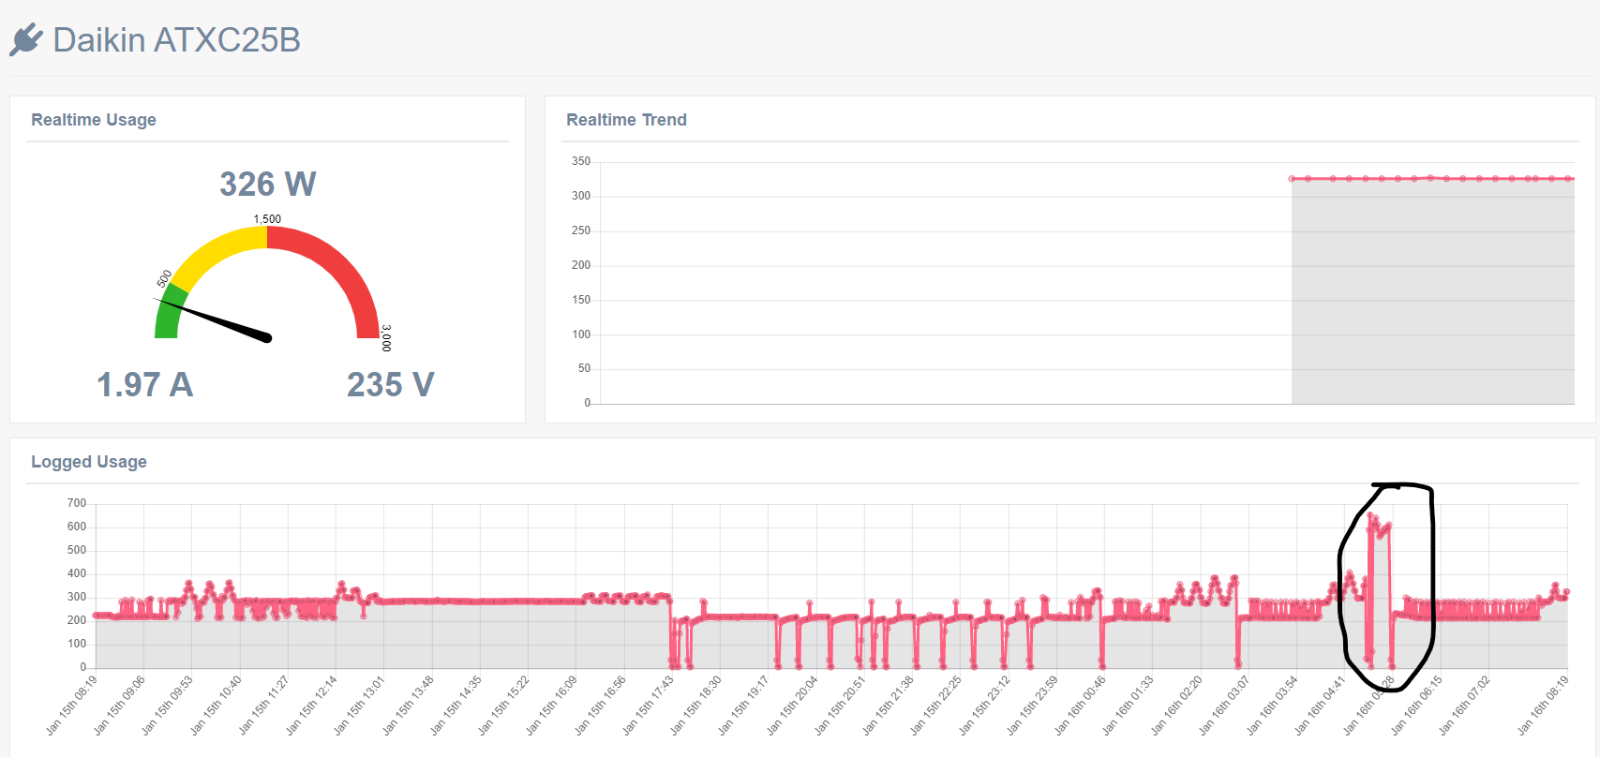Viewport: 1600px width, 757px height.
Task: Click the 1,500 label atop the gauge
Action: click(x=267, y=219)
